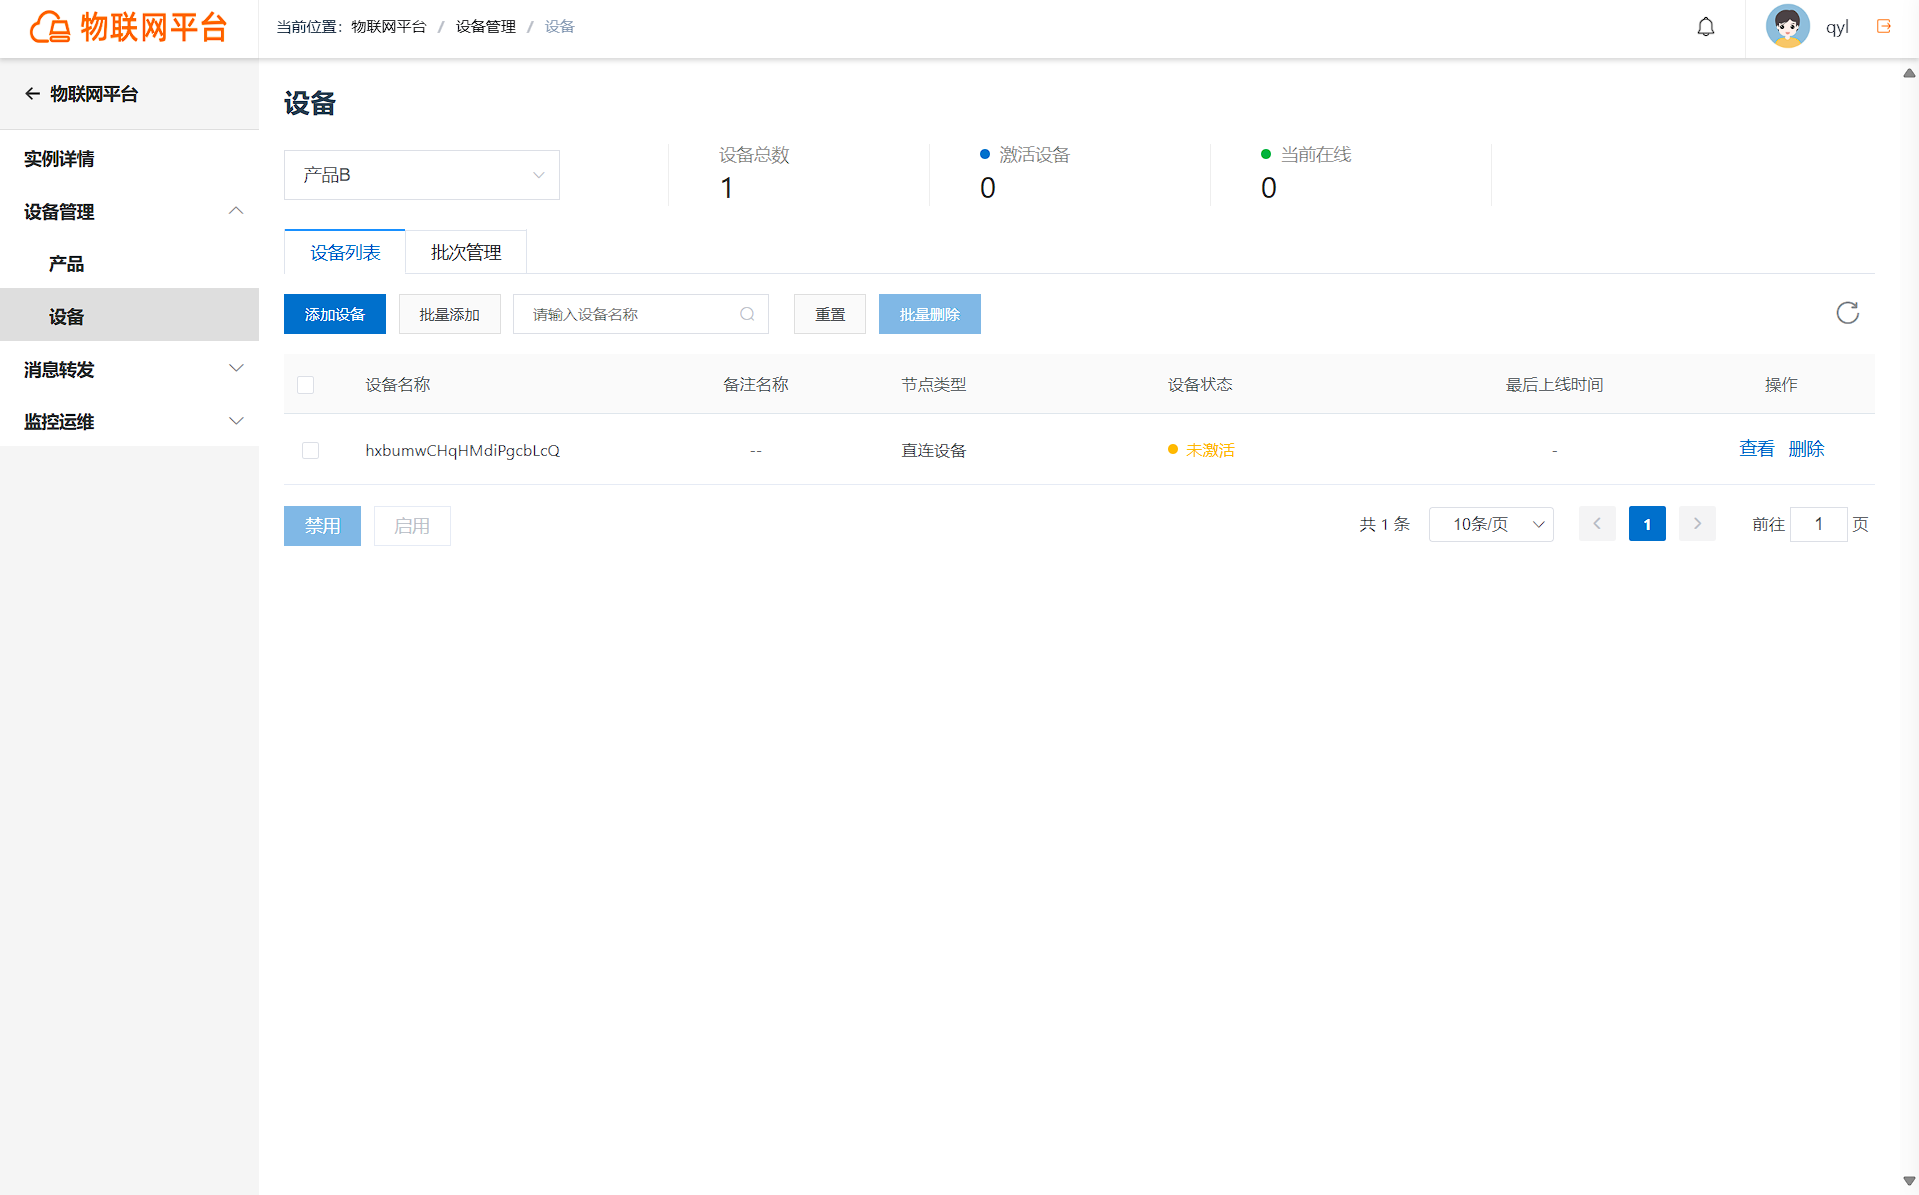
Task: Switch to the 批次管理 tab
Action: pos(466,252)
